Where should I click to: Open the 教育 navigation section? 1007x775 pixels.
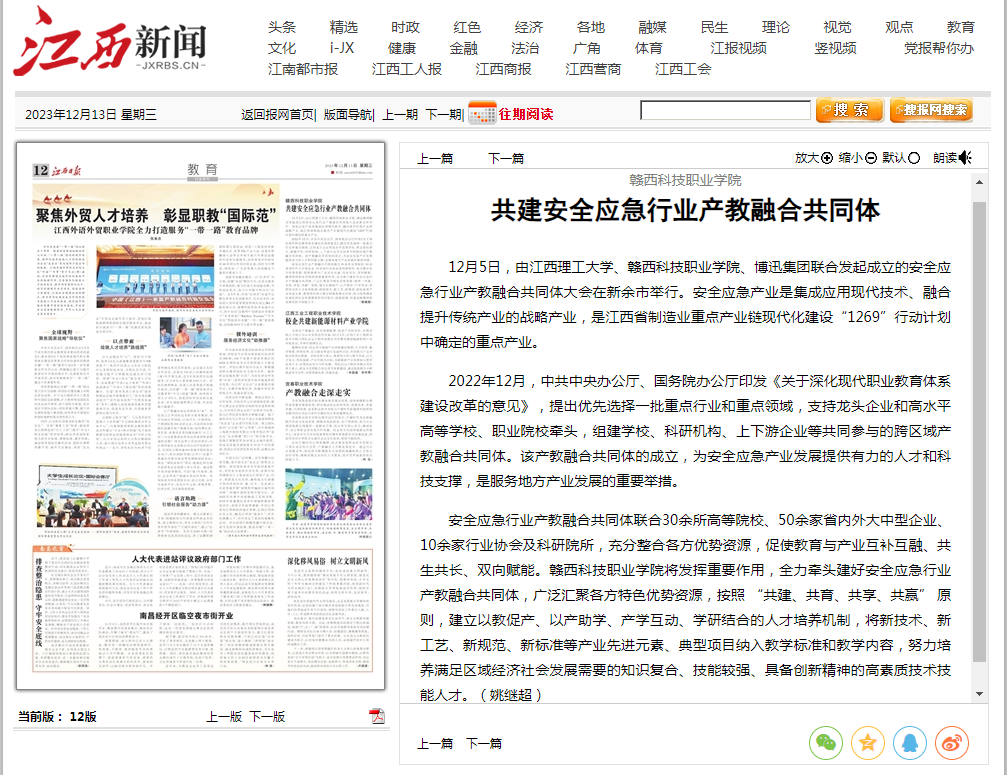click(960, 27)
